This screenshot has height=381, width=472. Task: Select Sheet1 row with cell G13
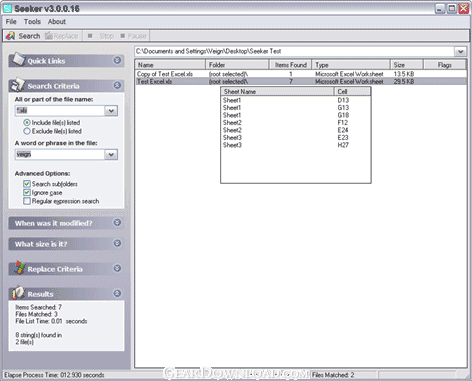(296, 108)
